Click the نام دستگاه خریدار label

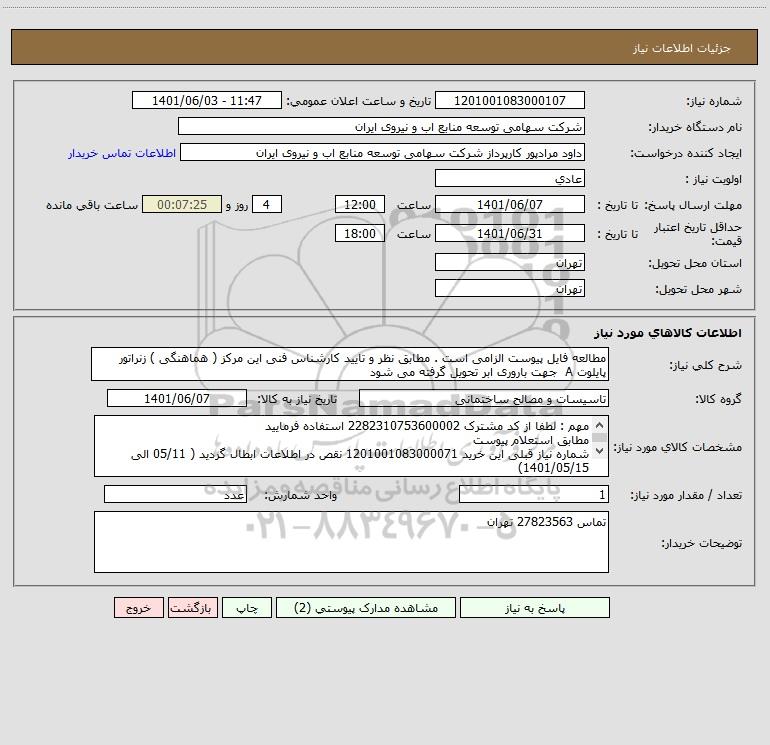[695, 128]
